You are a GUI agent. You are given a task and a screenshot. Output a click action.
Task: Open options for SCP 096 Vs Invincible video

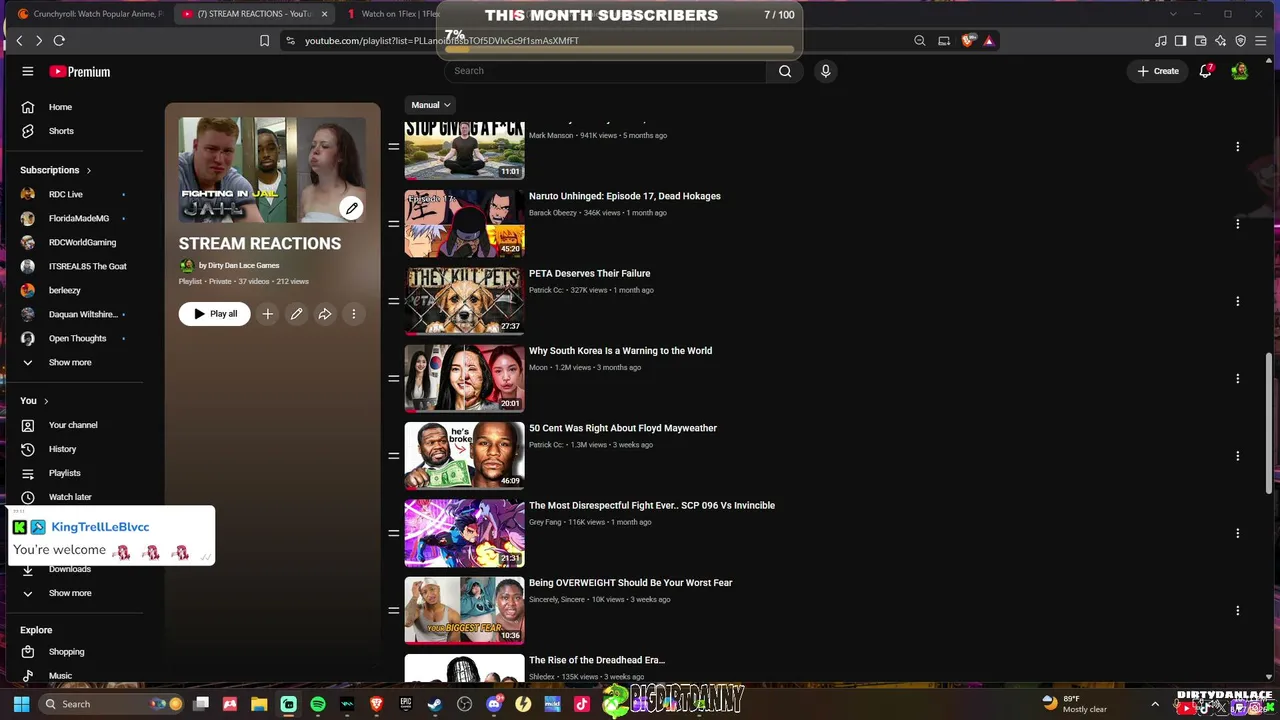pos(1237,533)
